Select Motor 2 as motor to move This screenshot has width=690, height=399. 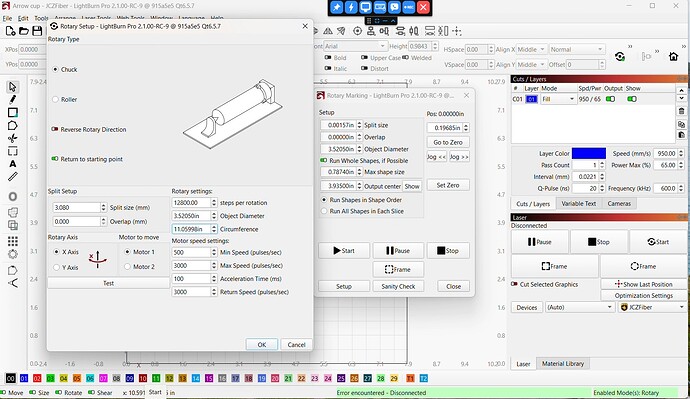(127, 267)
